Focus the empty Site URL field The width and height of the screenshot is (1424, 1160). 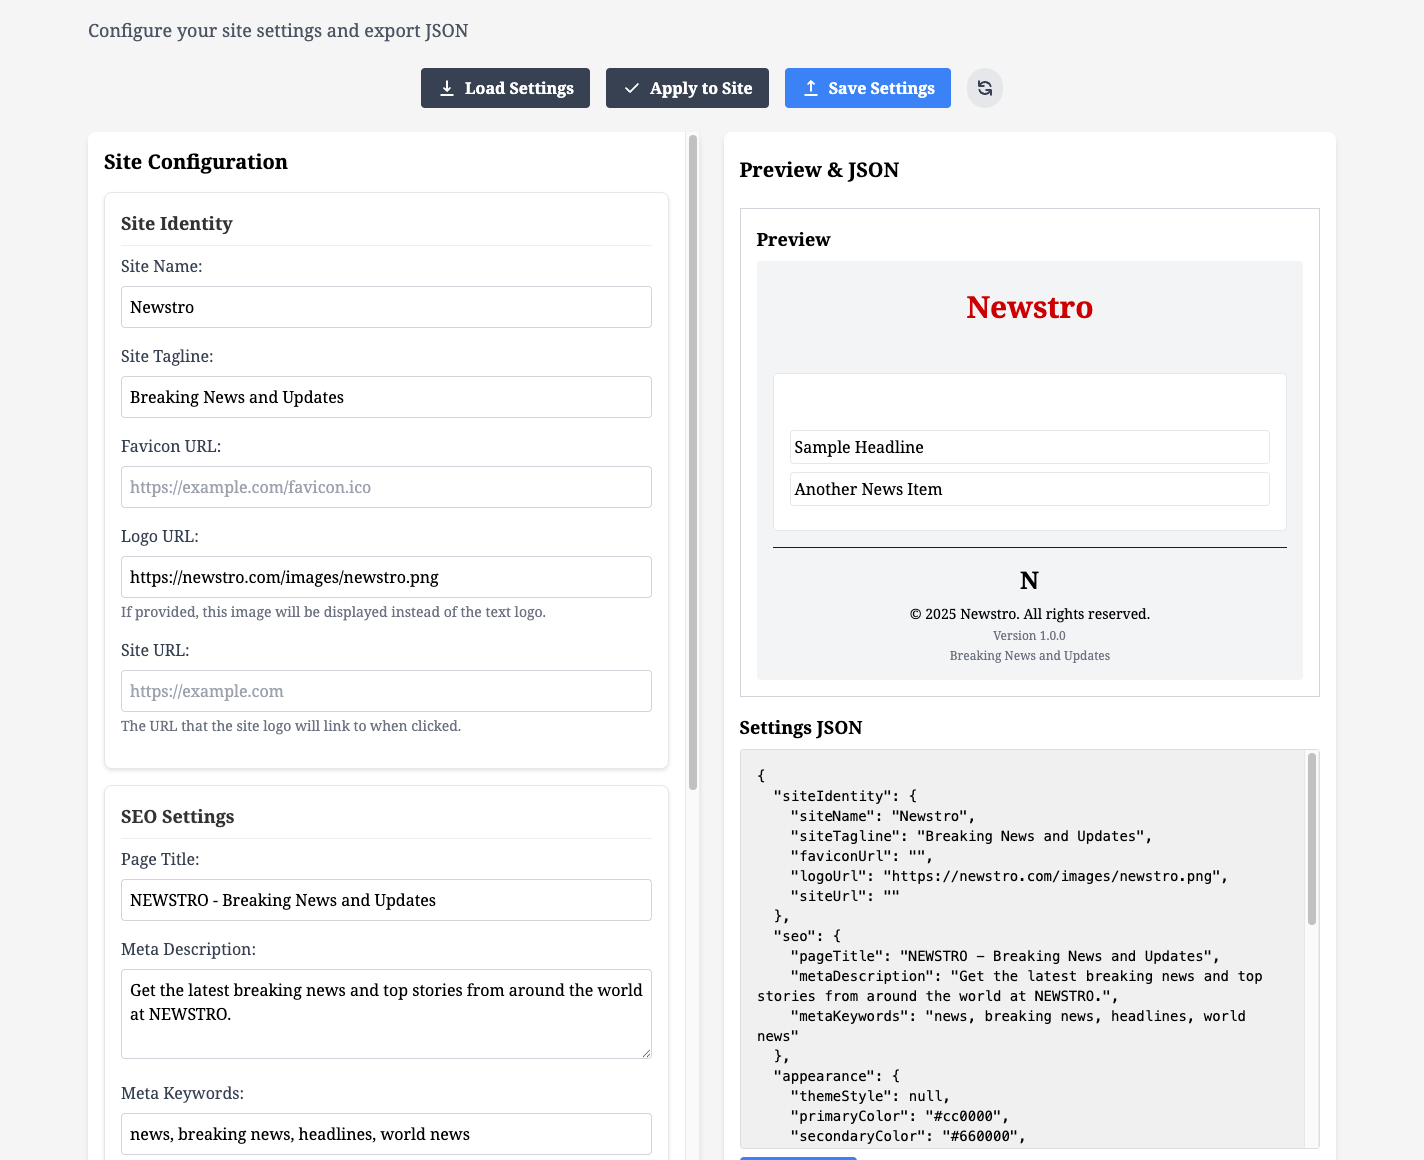(x=386, y=691)
